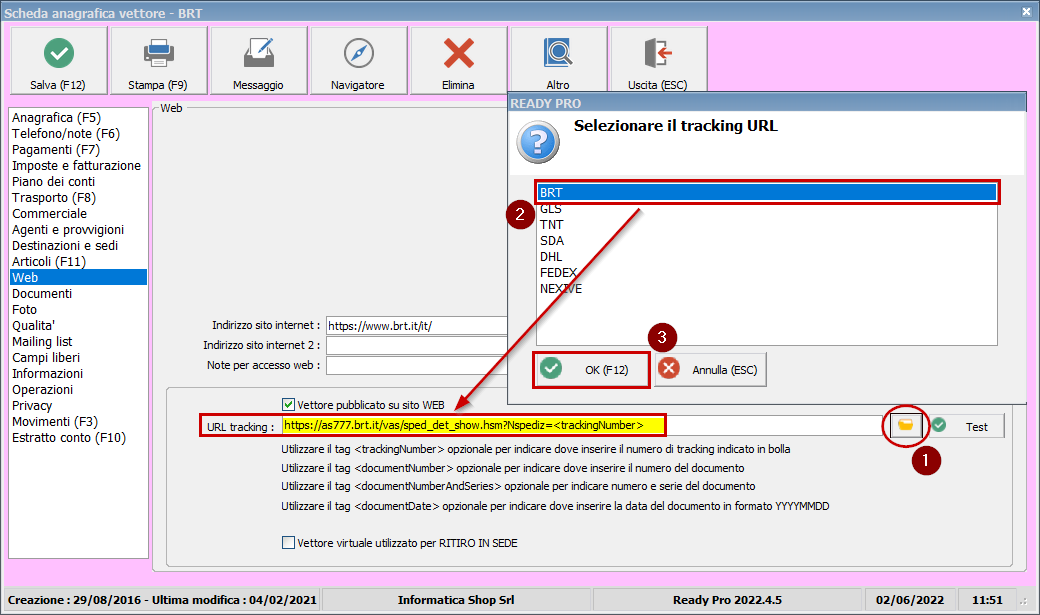Open the Mailing list section
The width and height of the screenshot is (1040, 615).
pyautogui.click(x=78, y=341)
